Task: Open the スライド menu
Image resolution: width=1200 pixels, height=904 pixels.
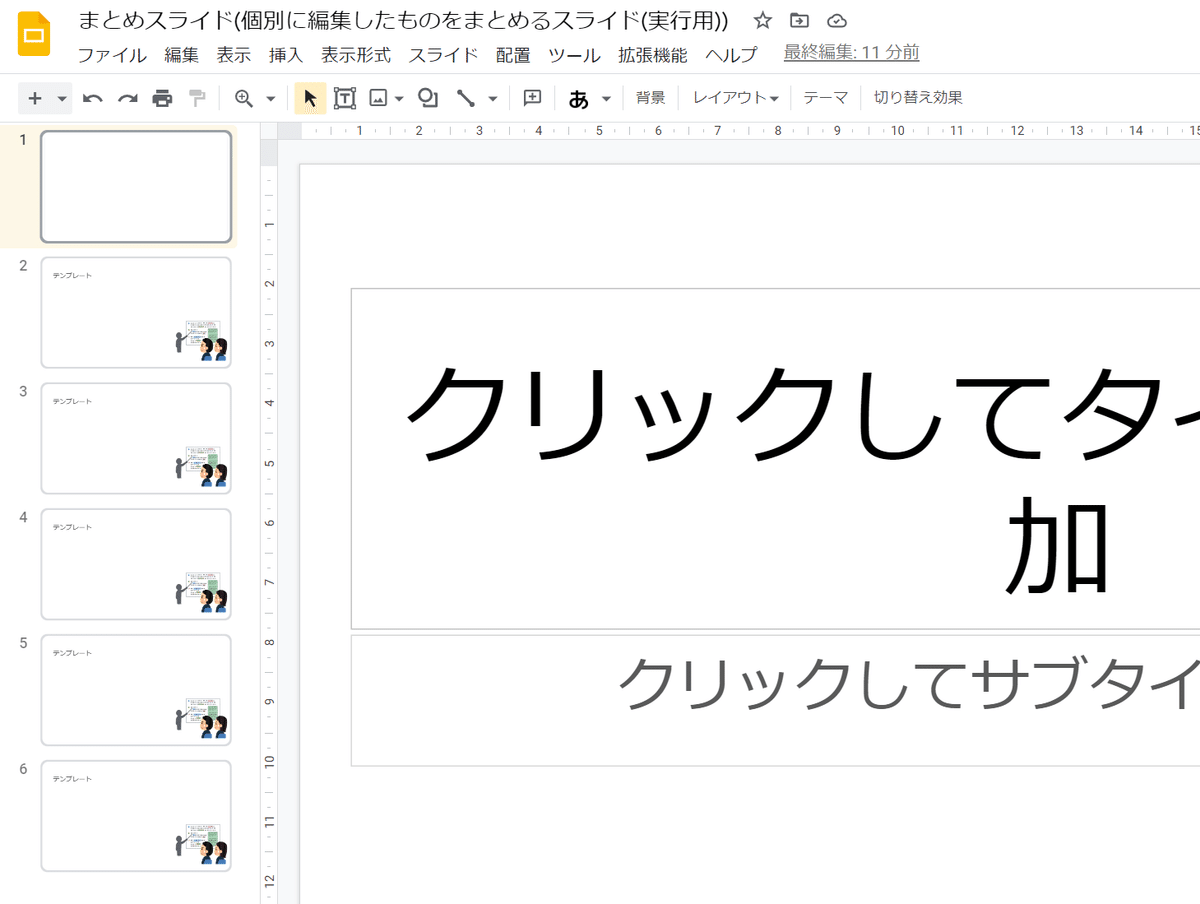Action: pyautogui.click(x=443, y=55)
